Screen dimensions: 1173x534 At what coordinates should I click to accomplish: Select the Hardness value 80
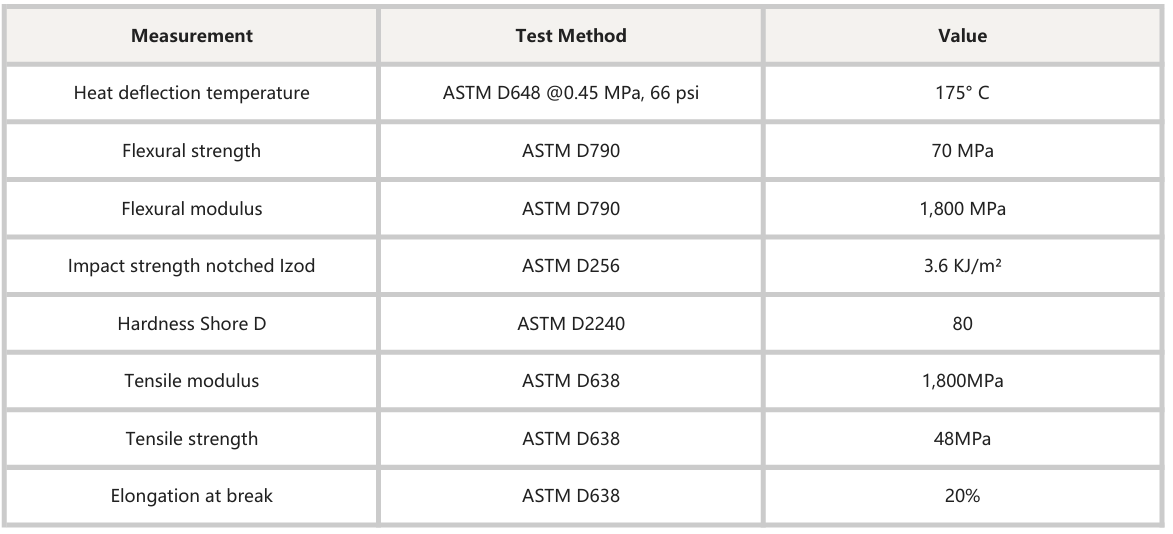[x=962, y=323]
